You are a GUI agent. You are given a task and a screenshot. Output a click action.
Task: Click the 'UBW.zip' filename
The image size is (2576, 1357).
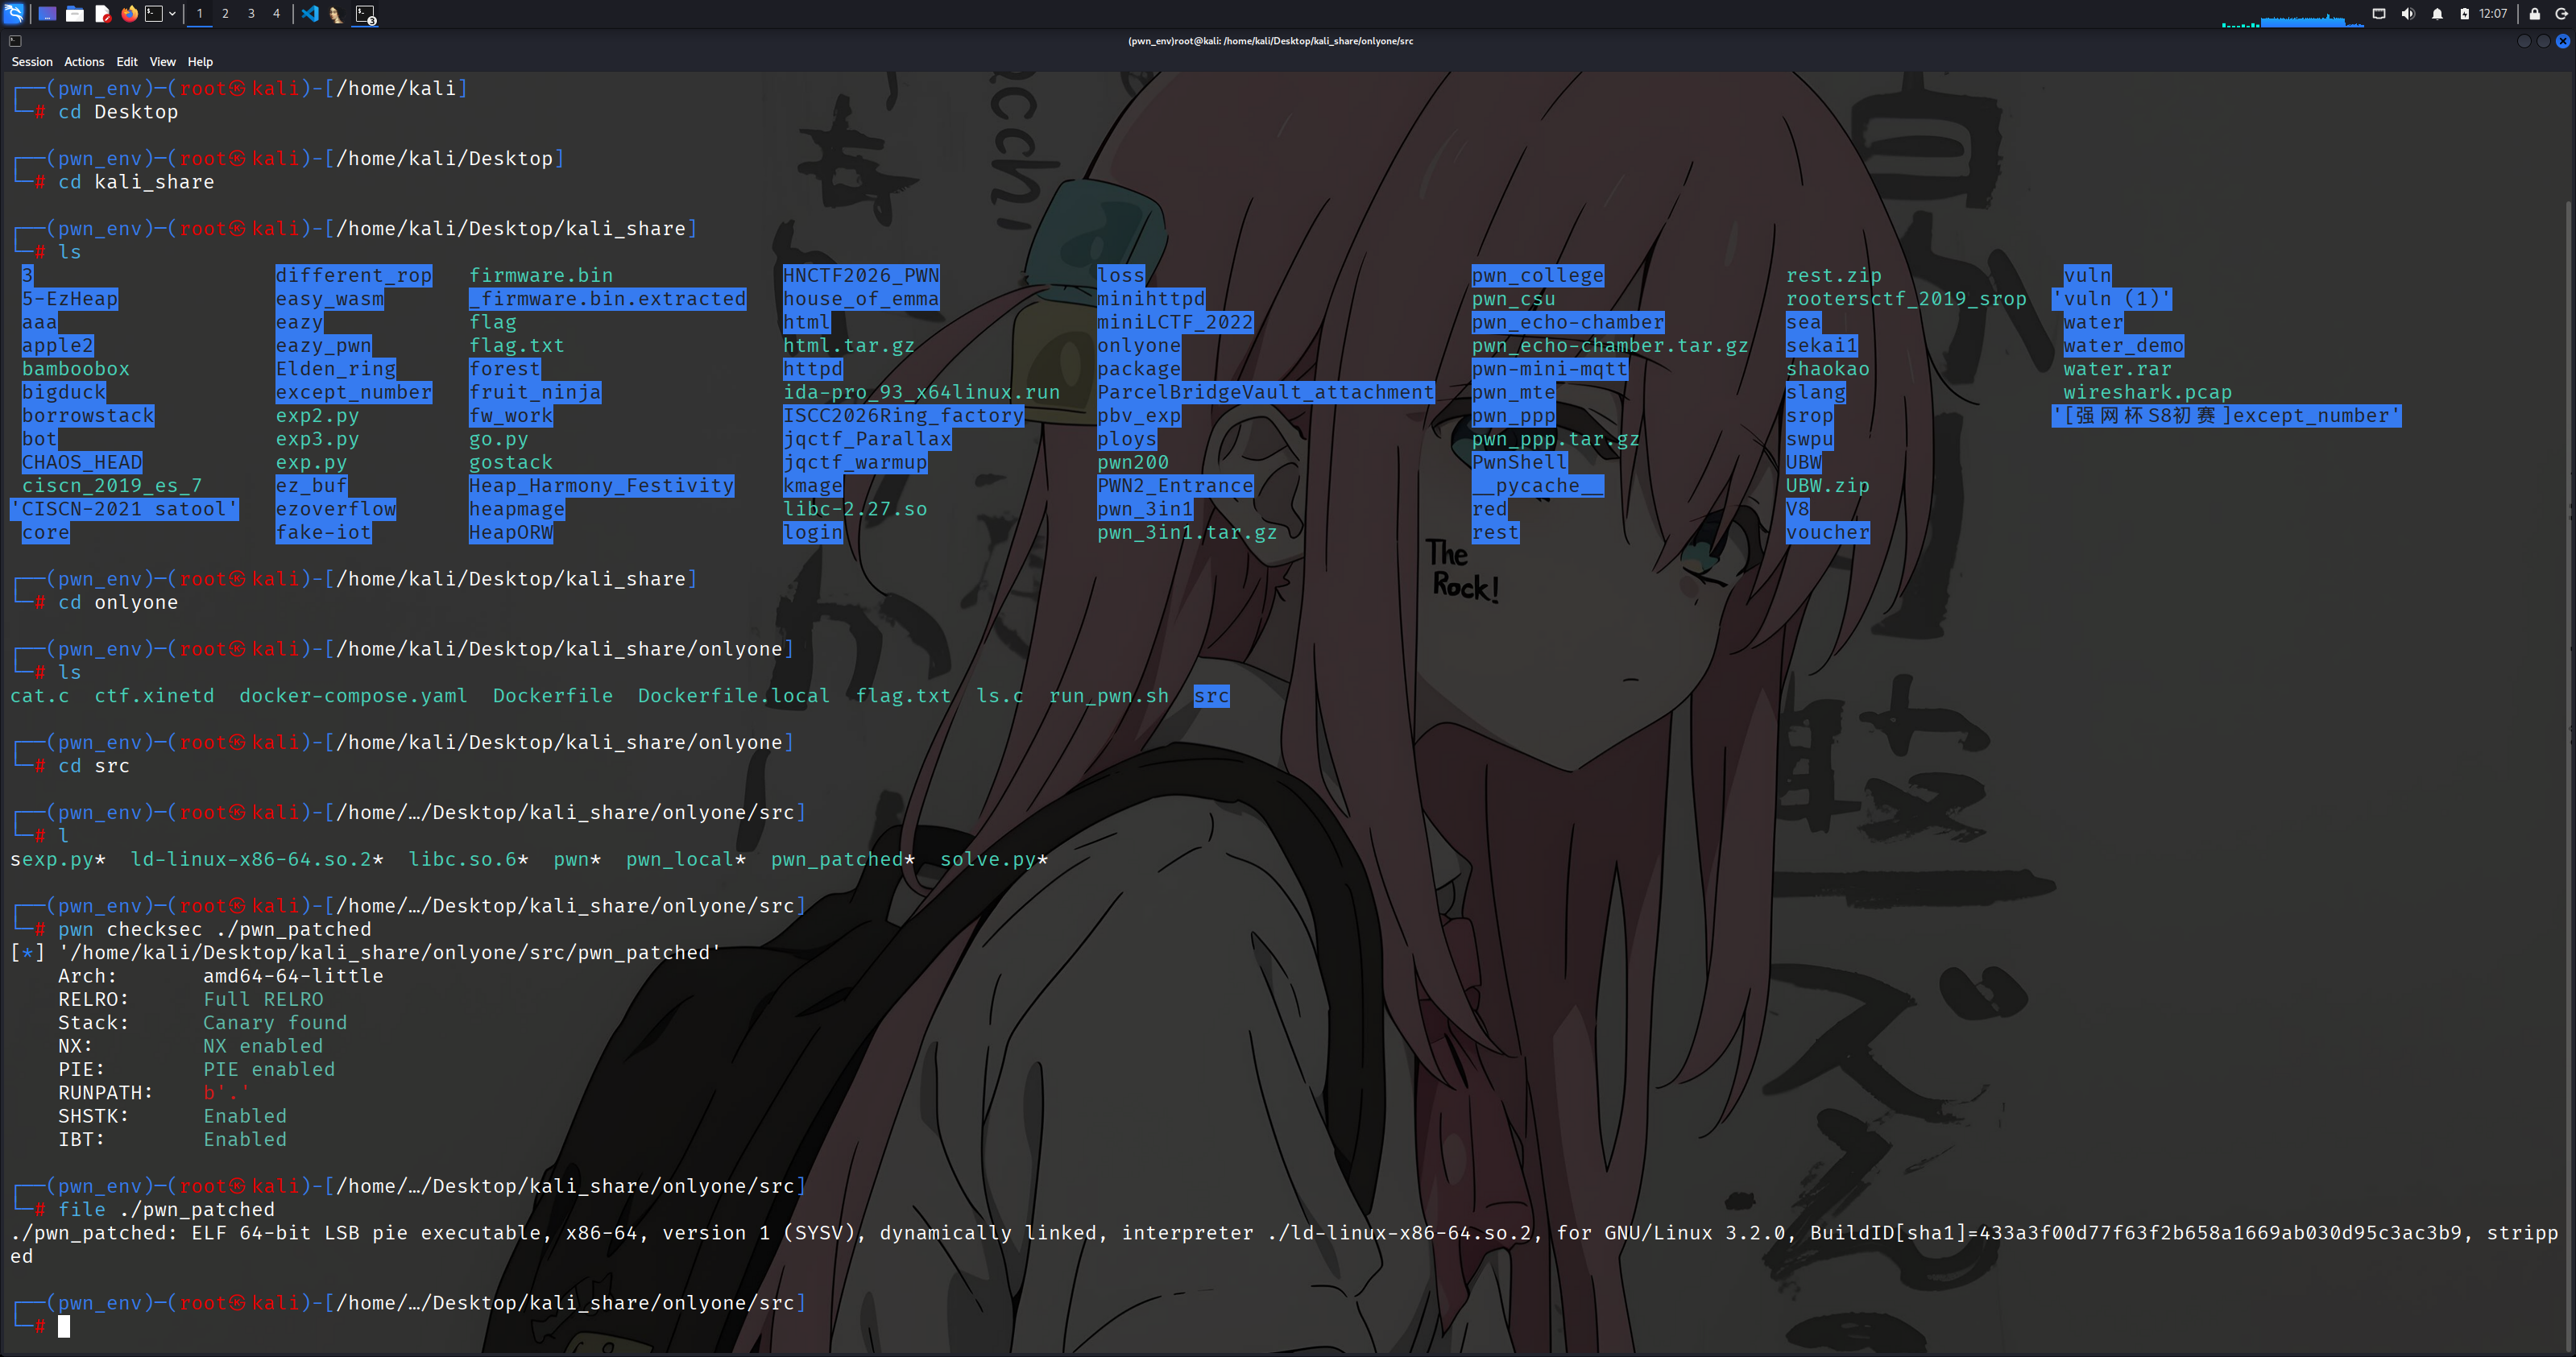[1827, 485]
